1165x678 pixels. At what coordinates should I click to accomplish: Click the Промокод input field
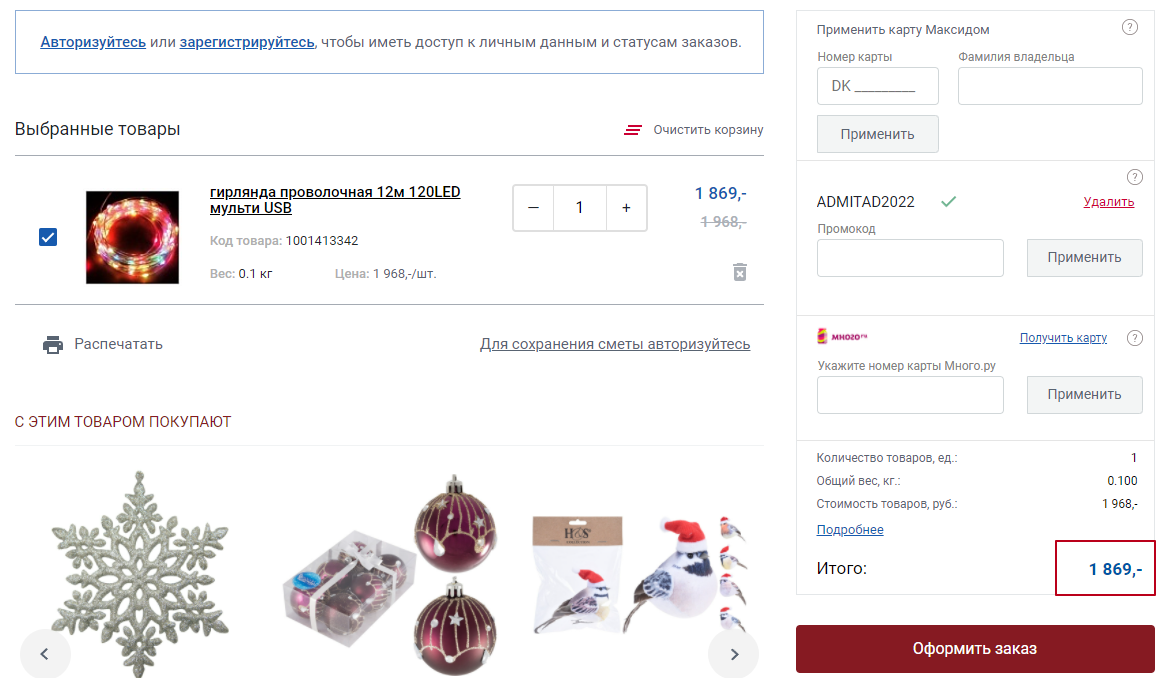pos(910,258)
